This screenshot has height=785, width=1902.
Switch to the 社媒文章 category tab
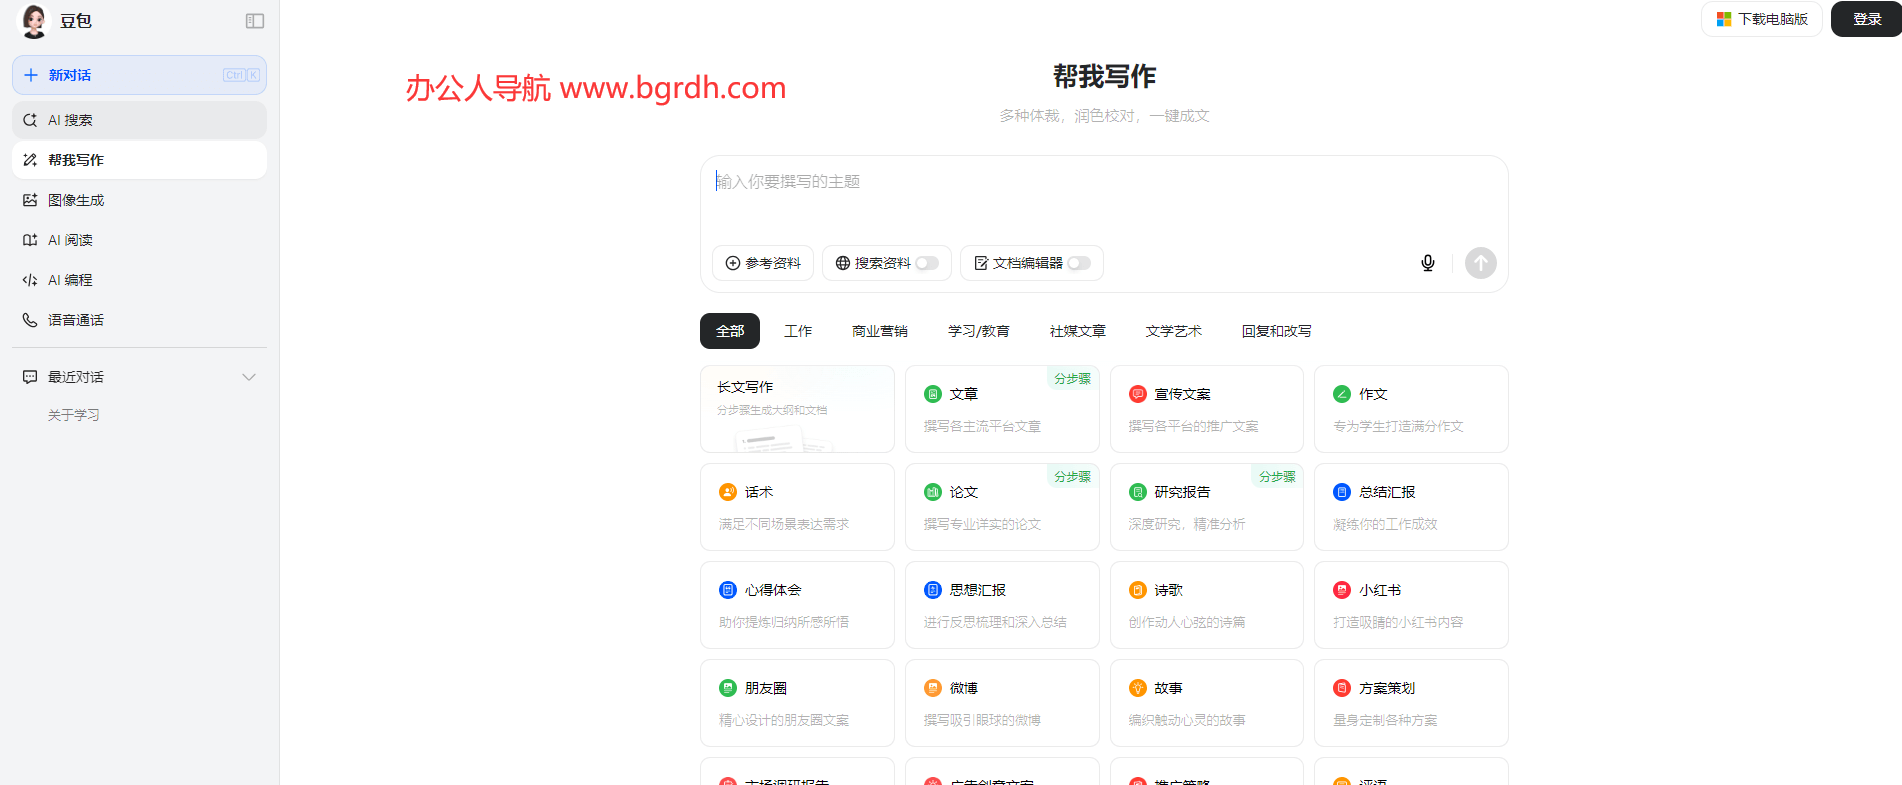(1078, 331)
